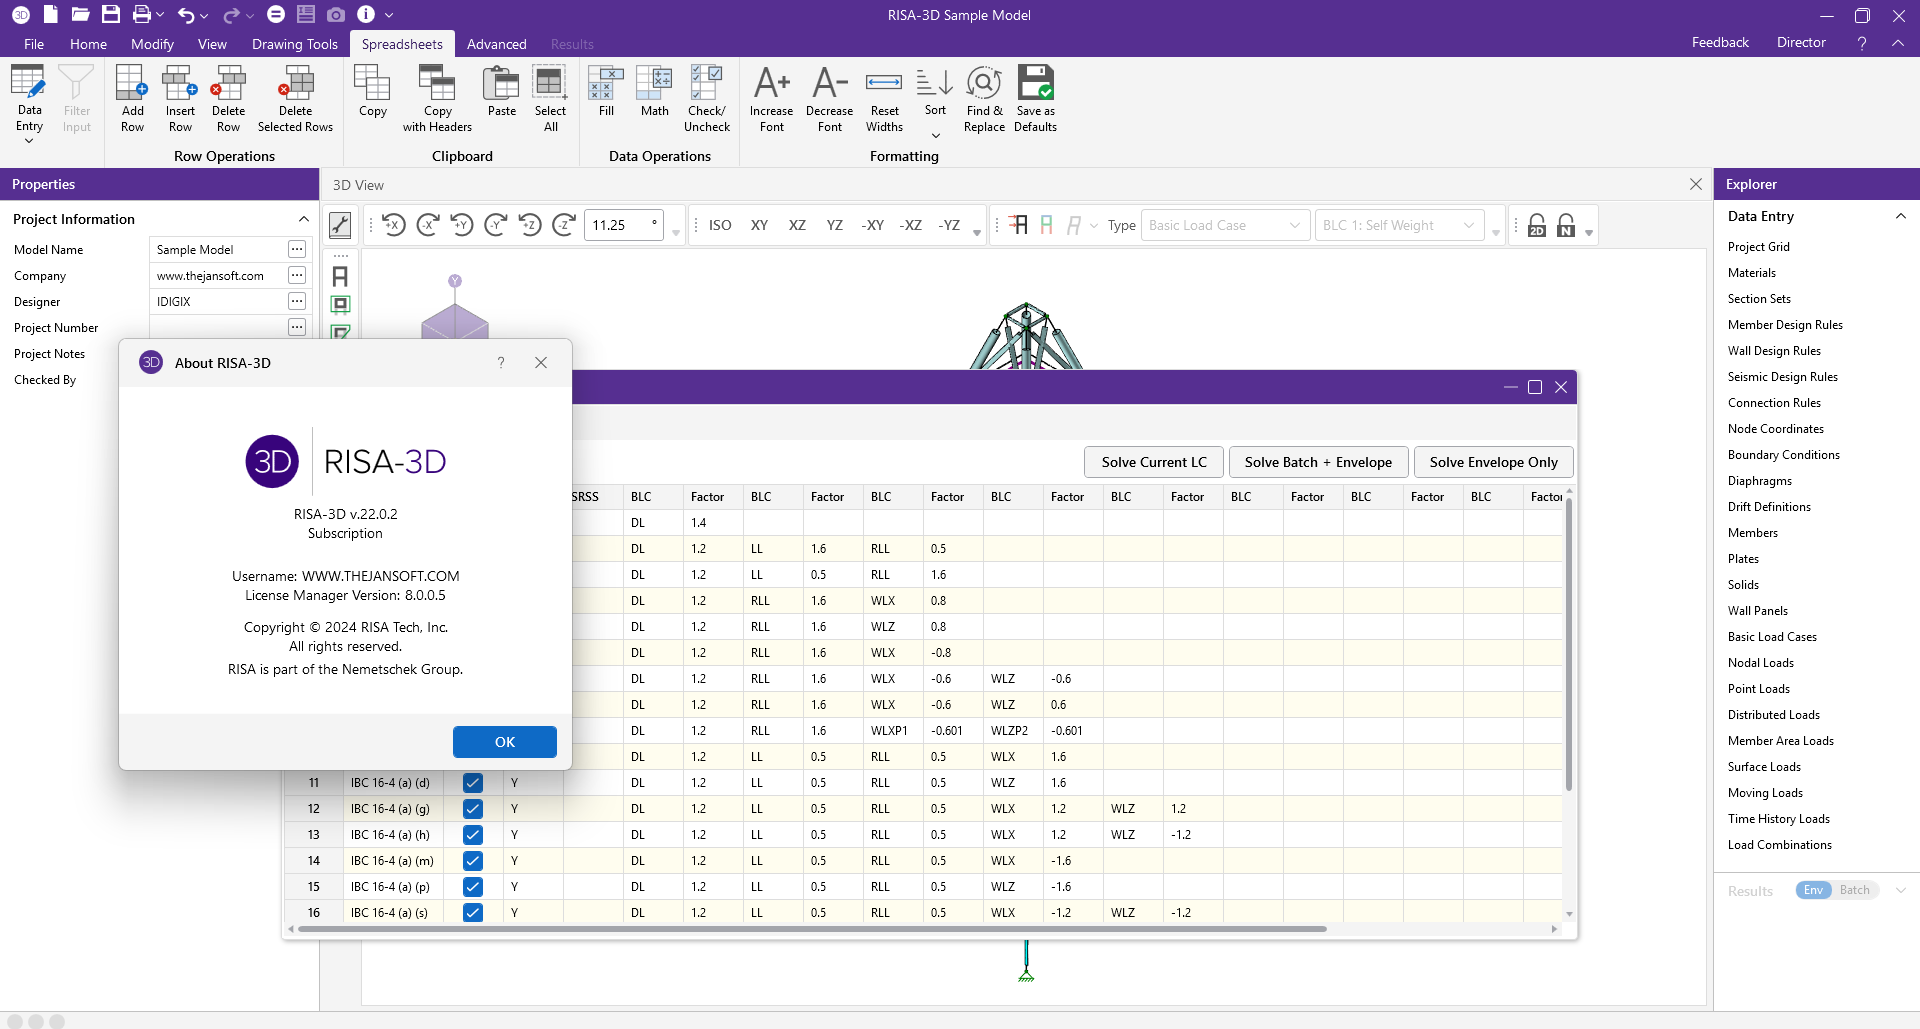Click the 2D lock icon
Screen dimensions: 1920x1029
click(x=1537, y=225)
